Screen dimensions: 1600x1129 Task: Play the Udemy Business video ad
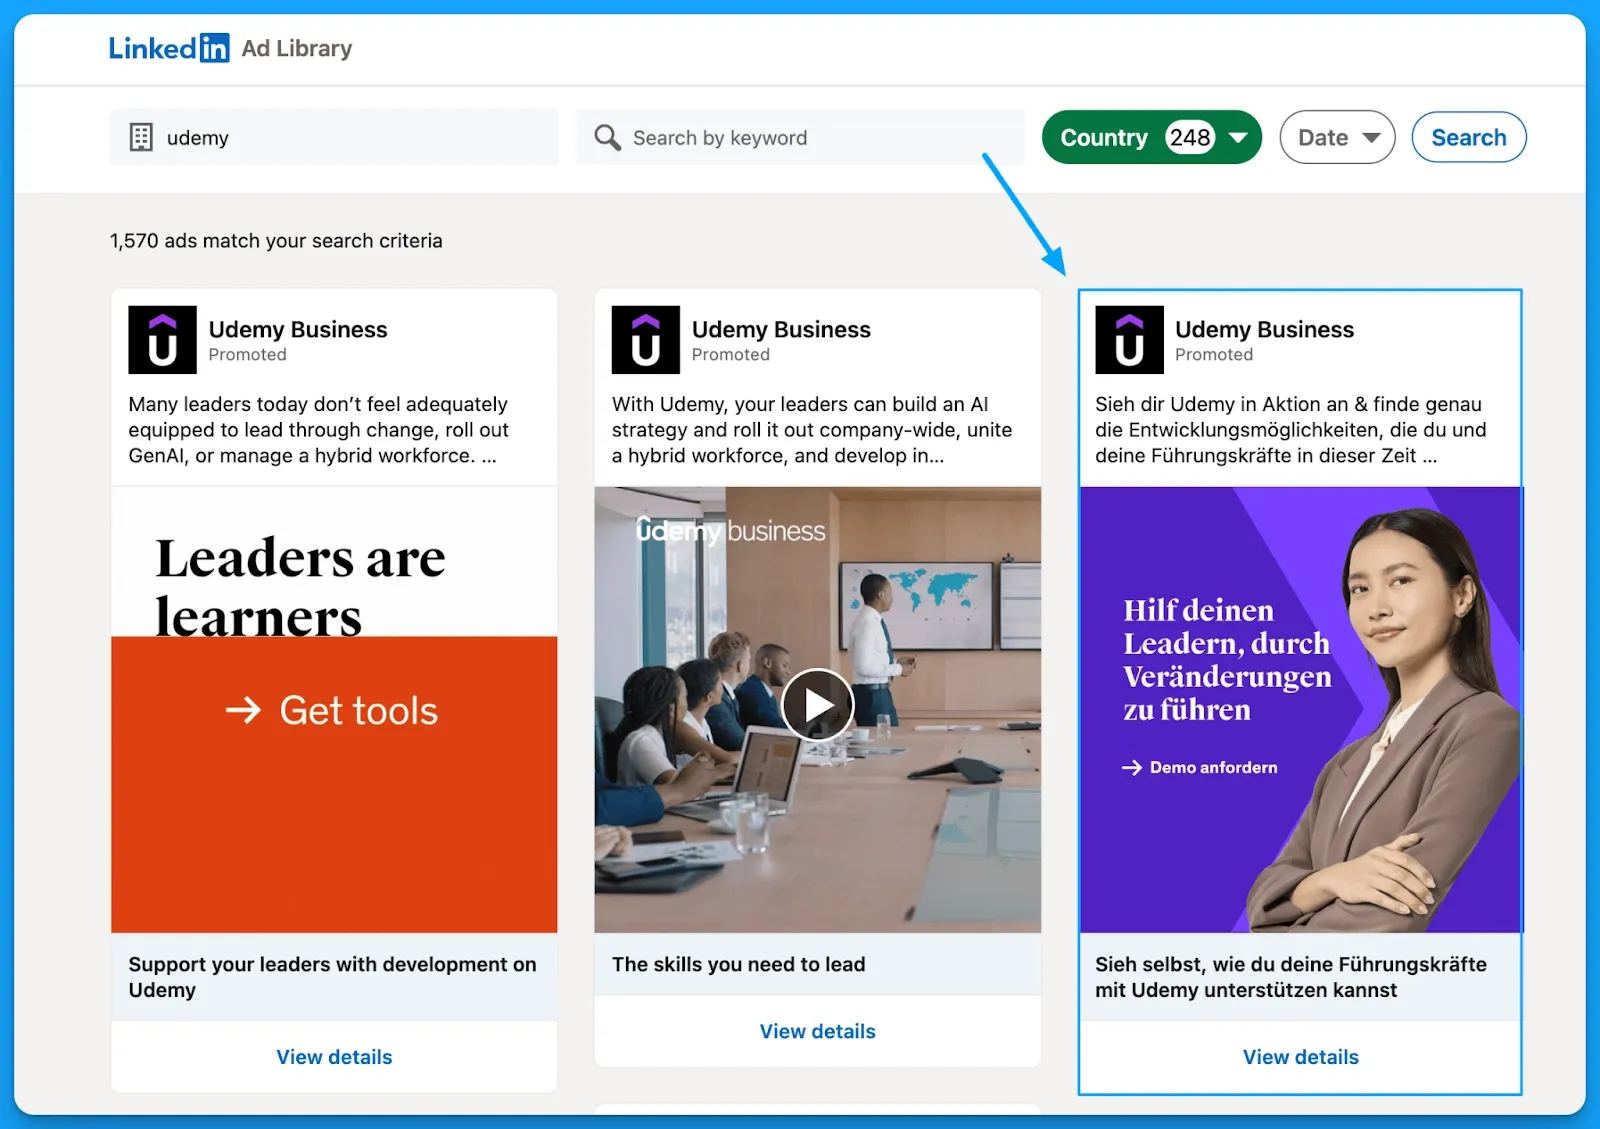[x=817, y=705]
